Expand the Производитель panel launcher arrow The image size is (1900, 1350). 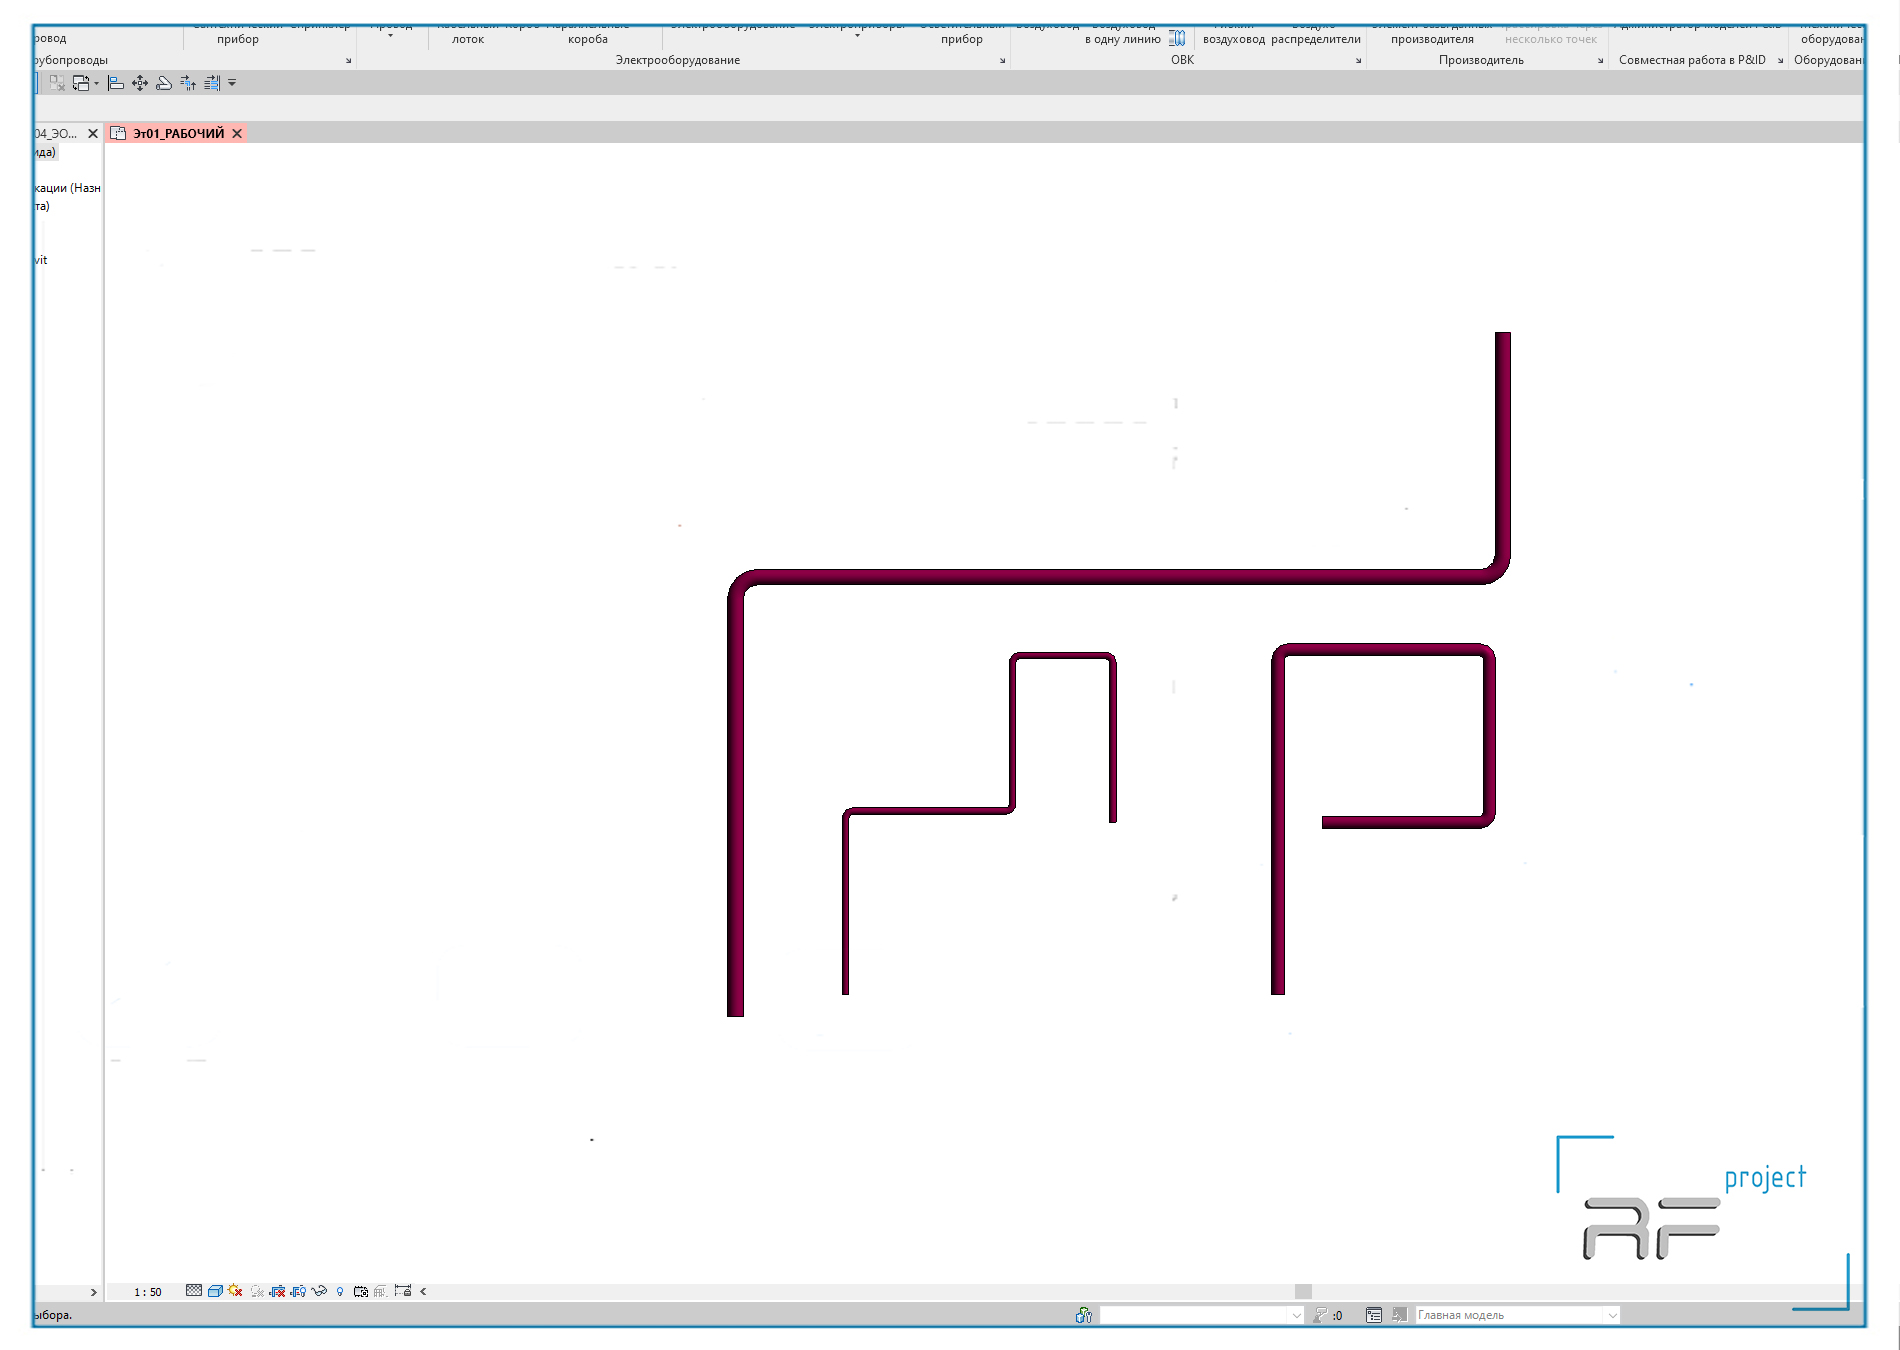1600,61
